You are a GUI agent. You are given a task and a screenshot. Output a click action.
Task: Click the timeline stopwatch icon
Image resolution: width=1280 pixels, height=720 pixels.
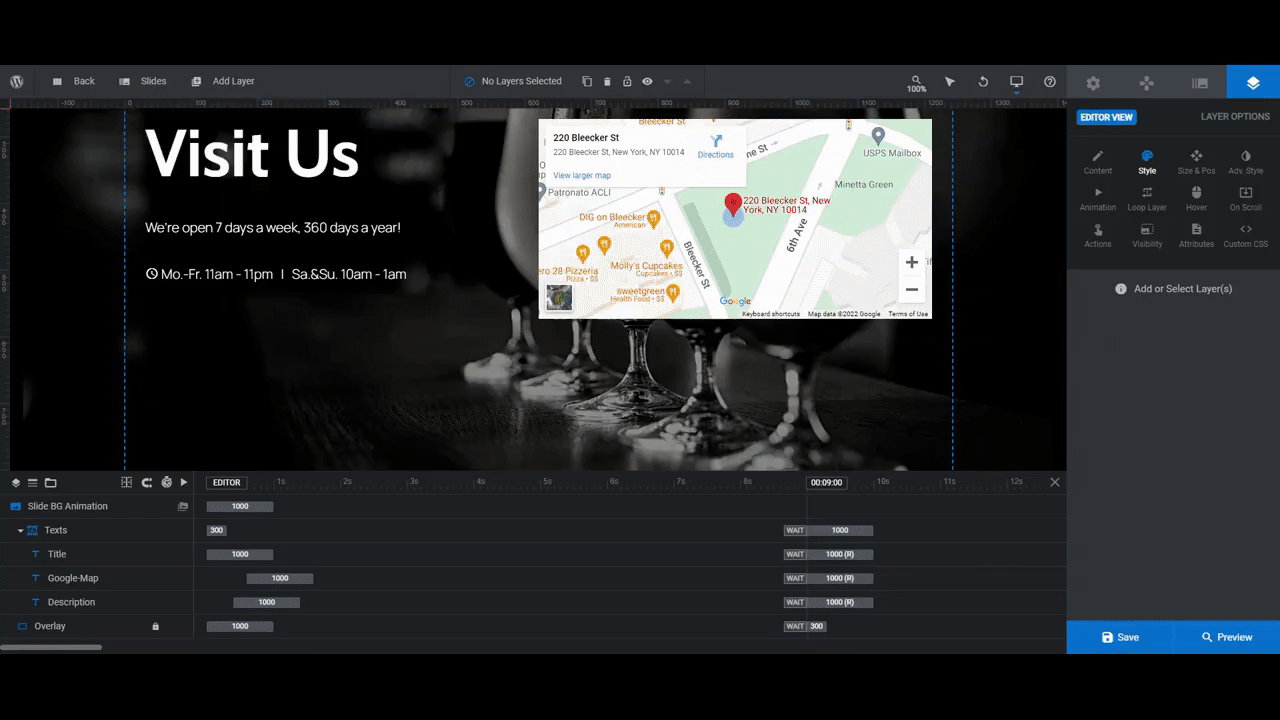pyautogui.click(x=166, y=482)
